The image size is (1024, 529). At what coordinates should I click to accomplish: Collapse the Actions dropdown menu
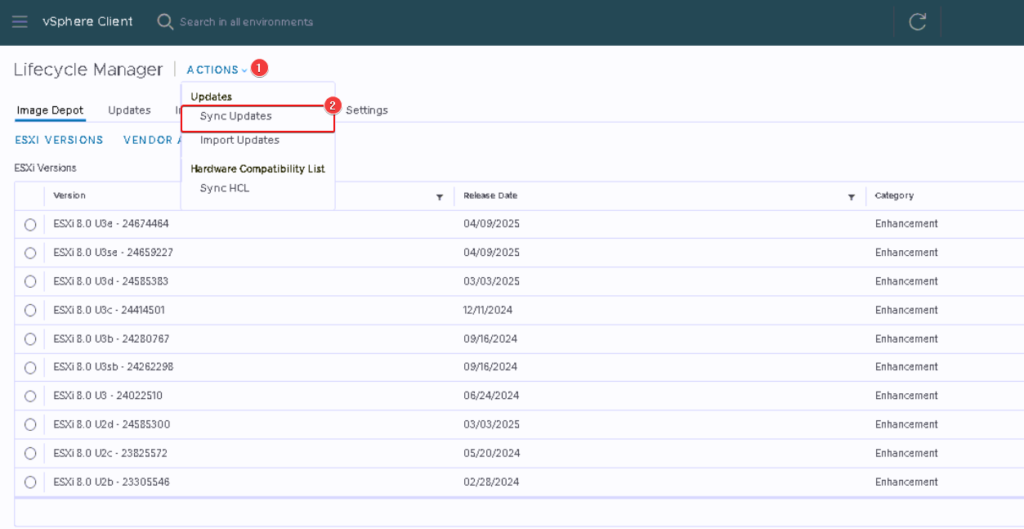(x=216, y=70)
